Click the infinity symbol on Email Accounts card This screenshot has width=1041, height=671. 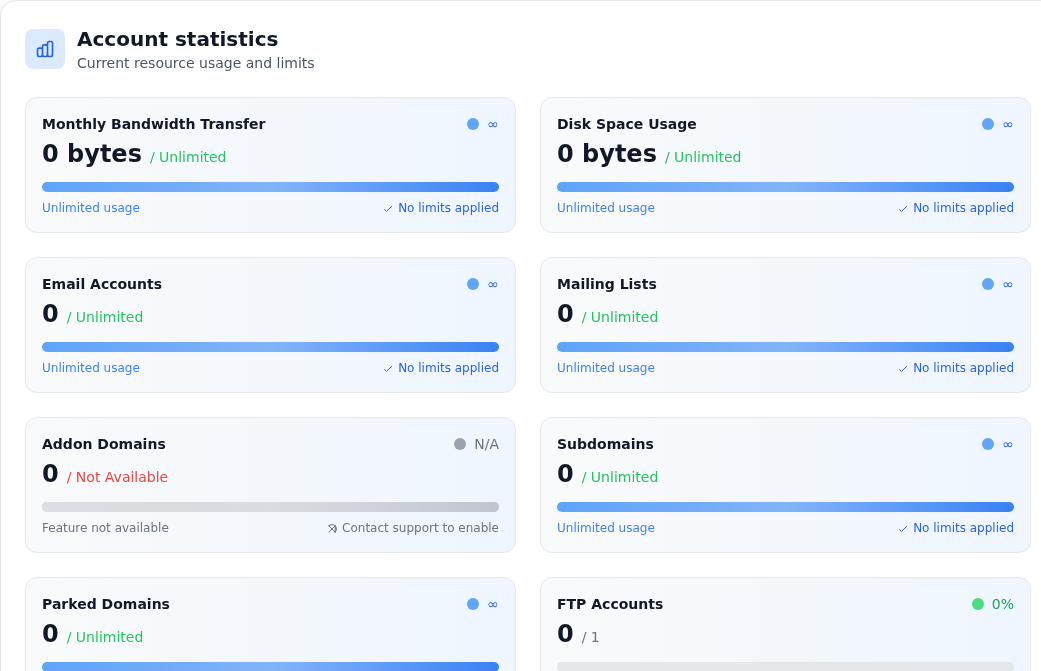493,284
